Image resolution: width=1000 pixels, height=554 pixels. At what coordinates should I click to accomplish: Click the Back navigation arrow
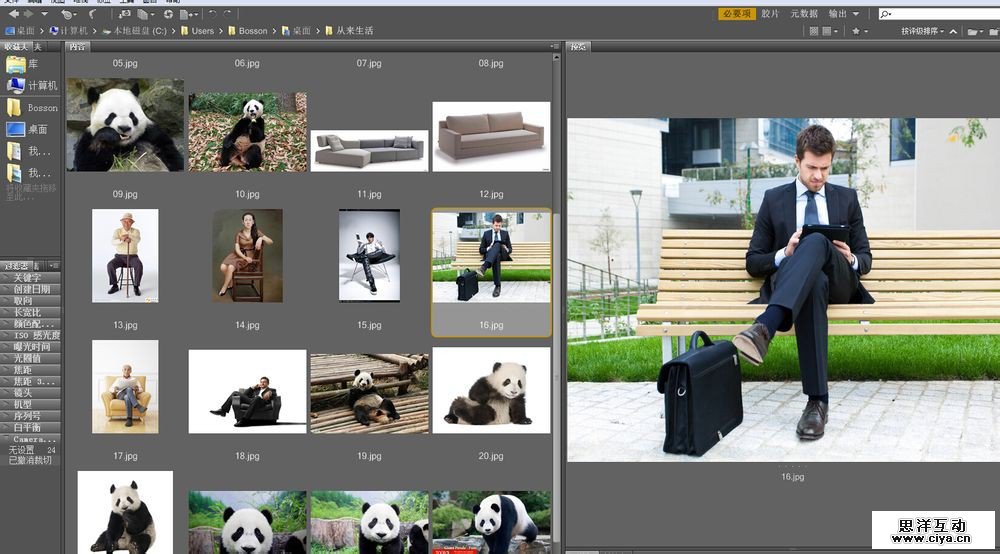11,14
